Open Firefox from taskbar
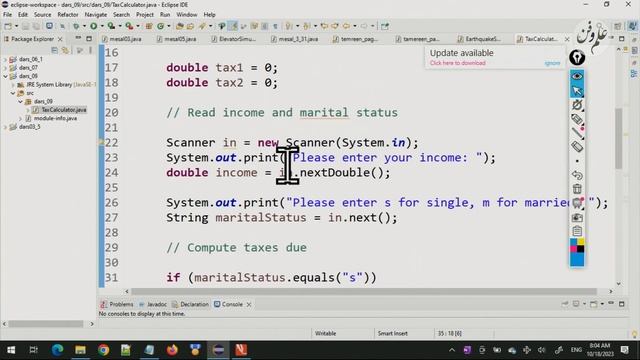This screenshot has height=360, width=640. [x=172, y=350]
